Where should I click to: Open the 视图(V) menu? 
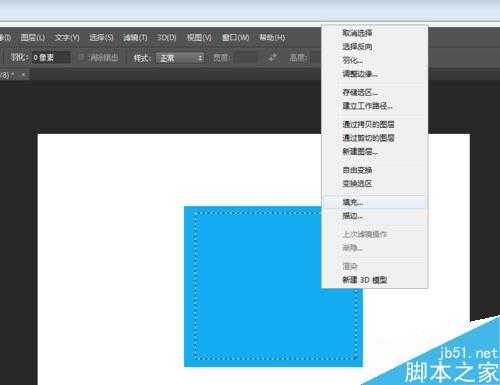(199, 37)
